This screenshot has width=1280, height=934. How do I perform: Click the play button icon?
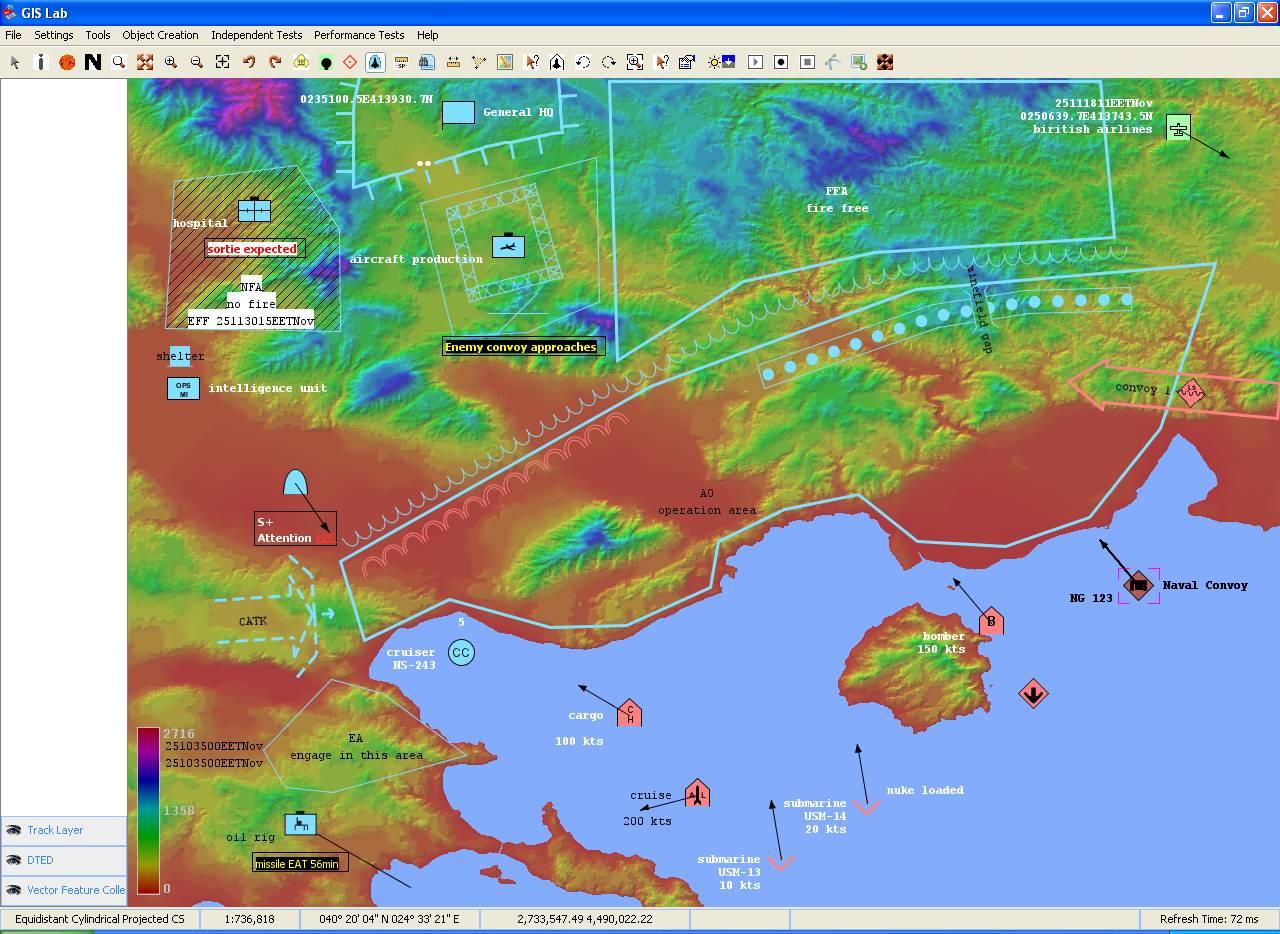click(755, 62)
